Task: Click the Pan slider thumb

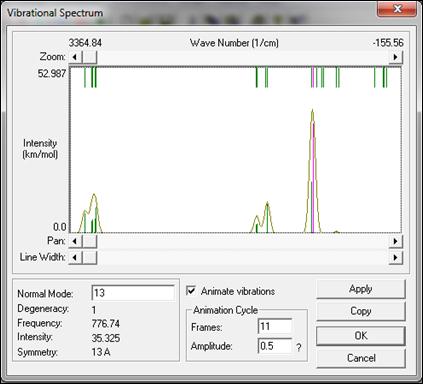Action: tap(89, 241)
